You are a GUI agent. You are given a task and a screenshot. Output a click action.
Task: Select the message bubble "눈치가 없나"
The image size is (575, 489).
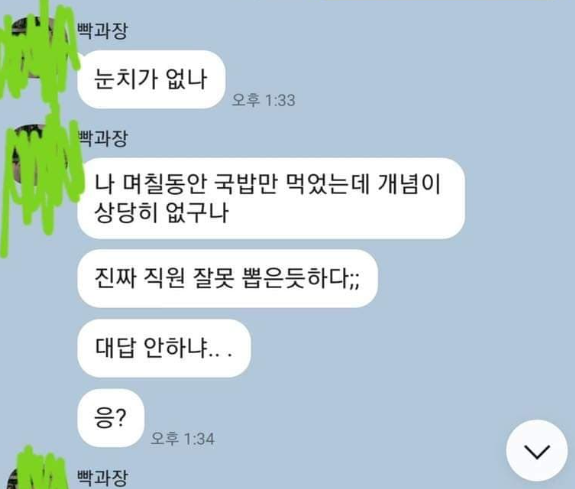pyautogui.click(x=151, y=79)
